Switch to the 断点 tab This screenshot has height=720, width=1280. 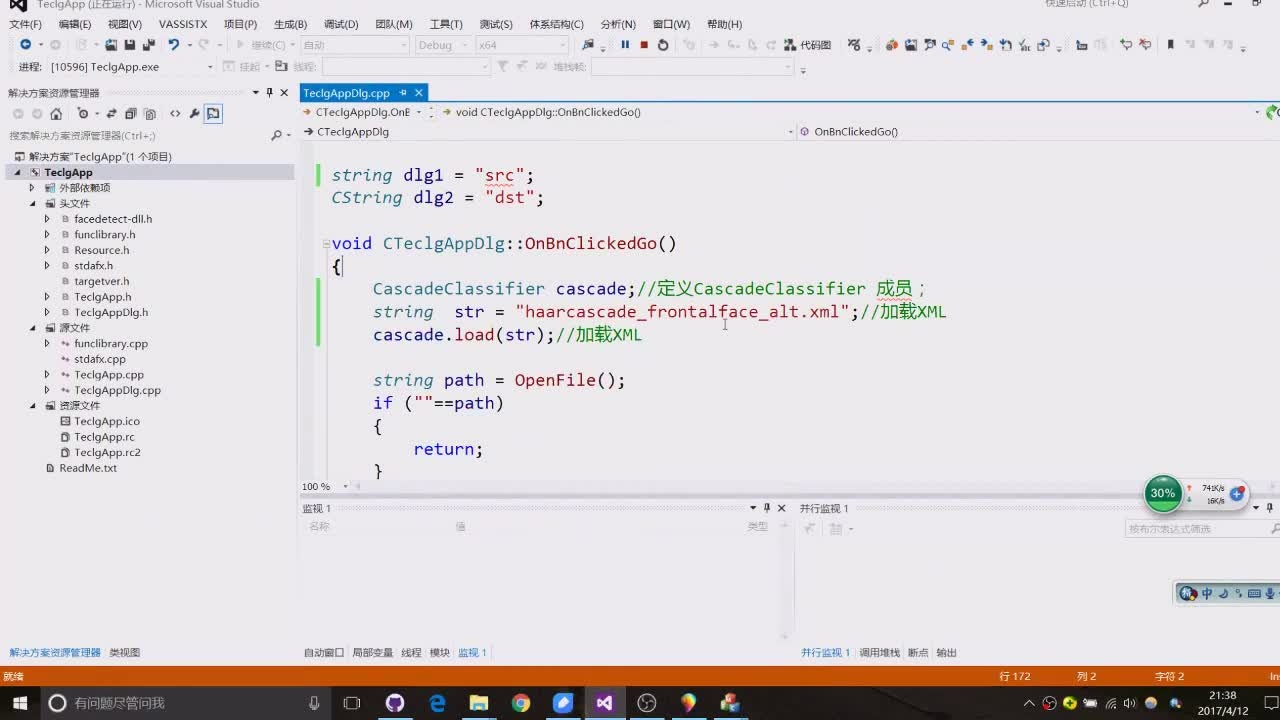pyautogui.click(x=918, y=652)
